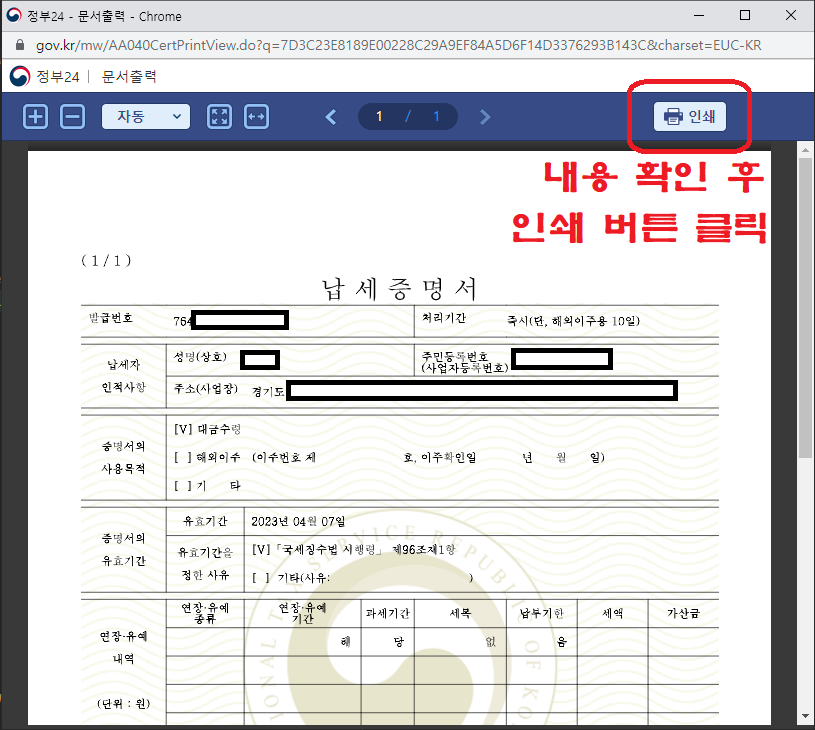Open the 자동 zoom level dropdown

click(146, 116)
